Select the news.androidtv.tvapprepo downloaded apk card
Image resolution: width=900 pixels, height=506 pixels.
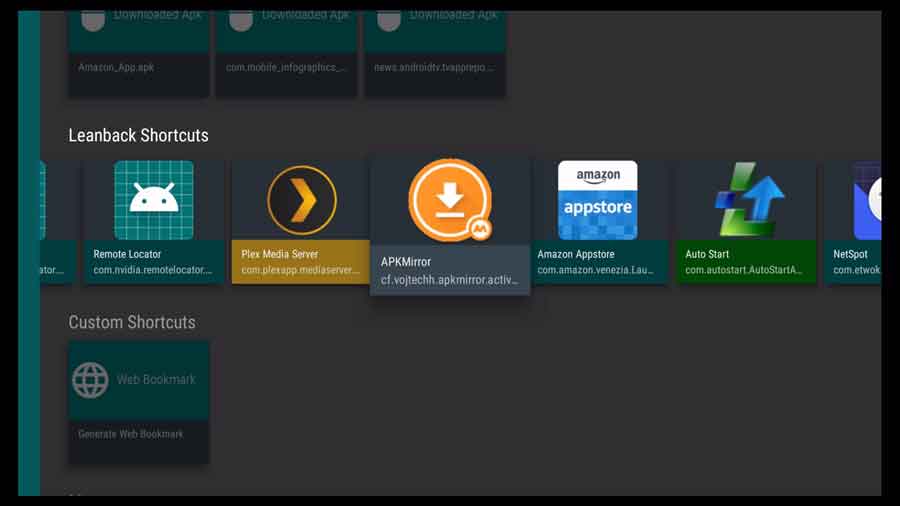click(x=435, y=54)
